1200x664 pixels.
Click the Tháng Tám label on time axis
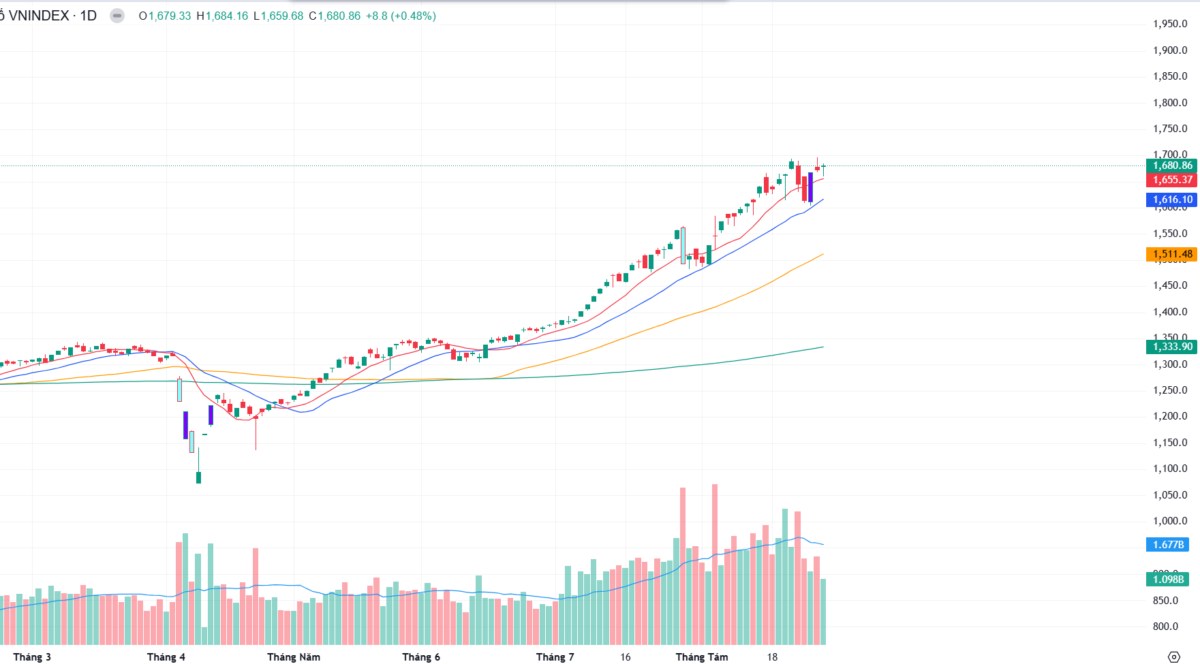point(703,657)
